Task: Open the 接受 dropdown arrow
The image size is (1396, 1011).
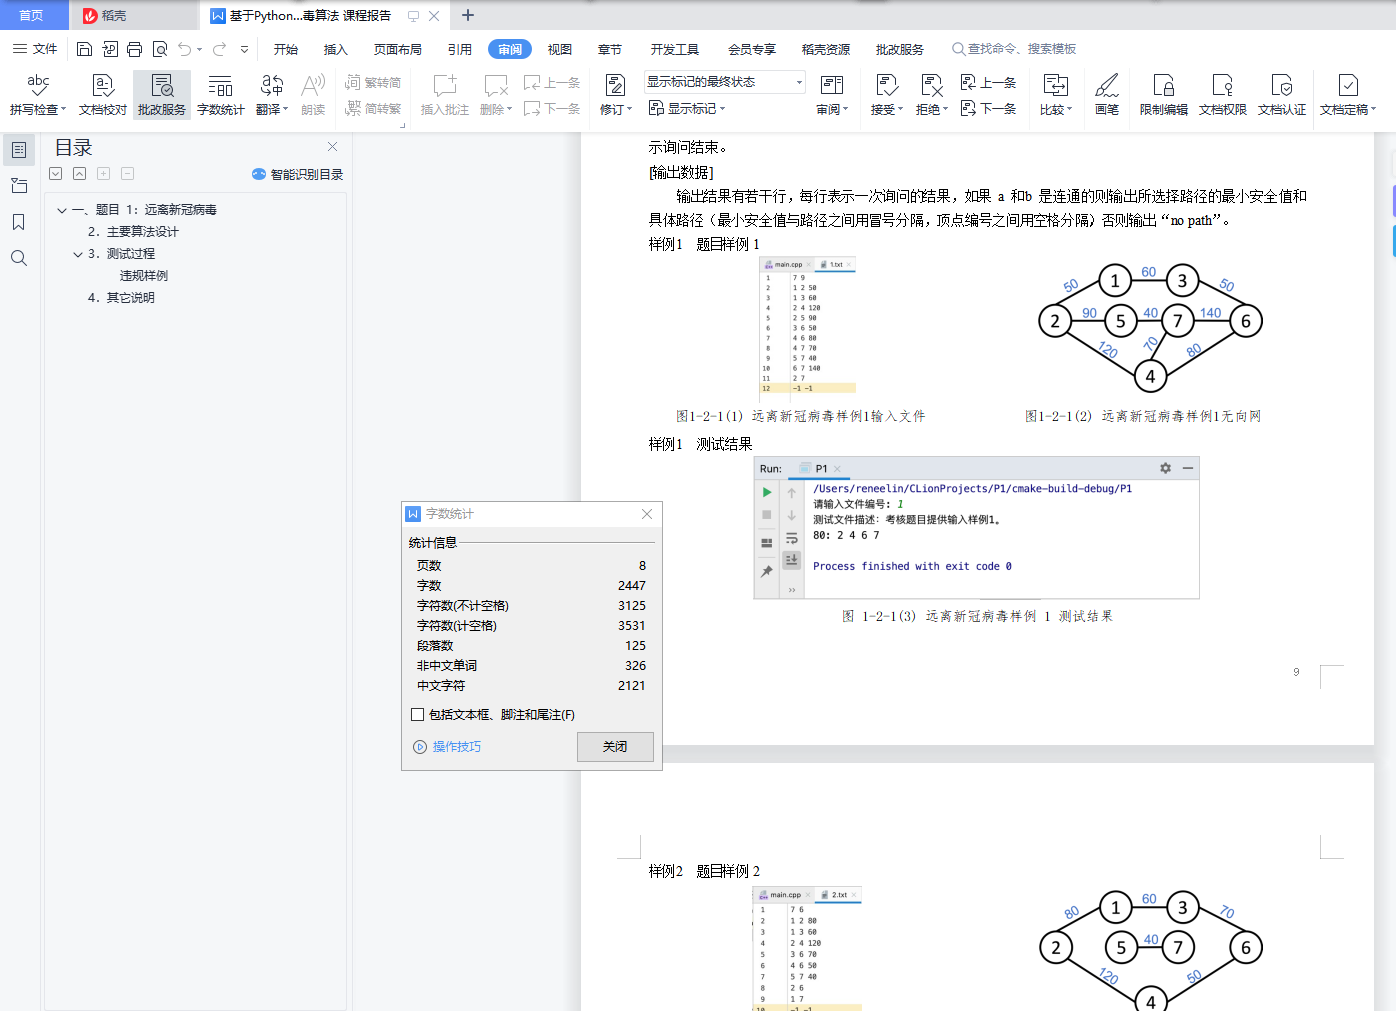Action: tap(900, 110)
